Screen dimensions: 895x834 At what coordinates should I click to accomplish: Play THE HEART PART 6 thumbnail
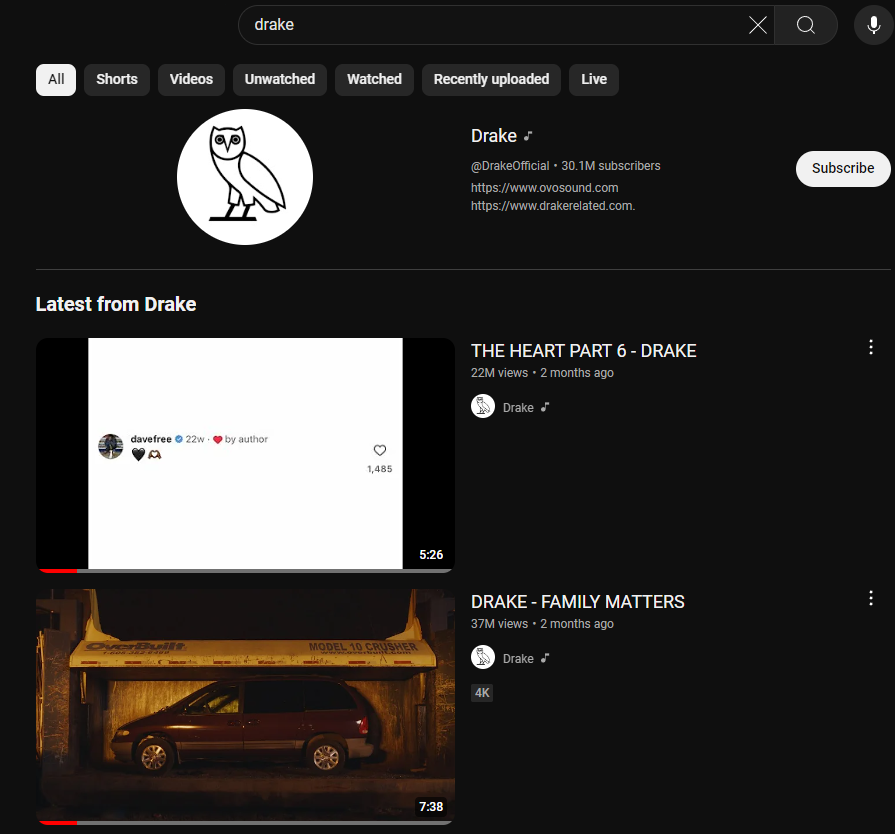point(245,454)
